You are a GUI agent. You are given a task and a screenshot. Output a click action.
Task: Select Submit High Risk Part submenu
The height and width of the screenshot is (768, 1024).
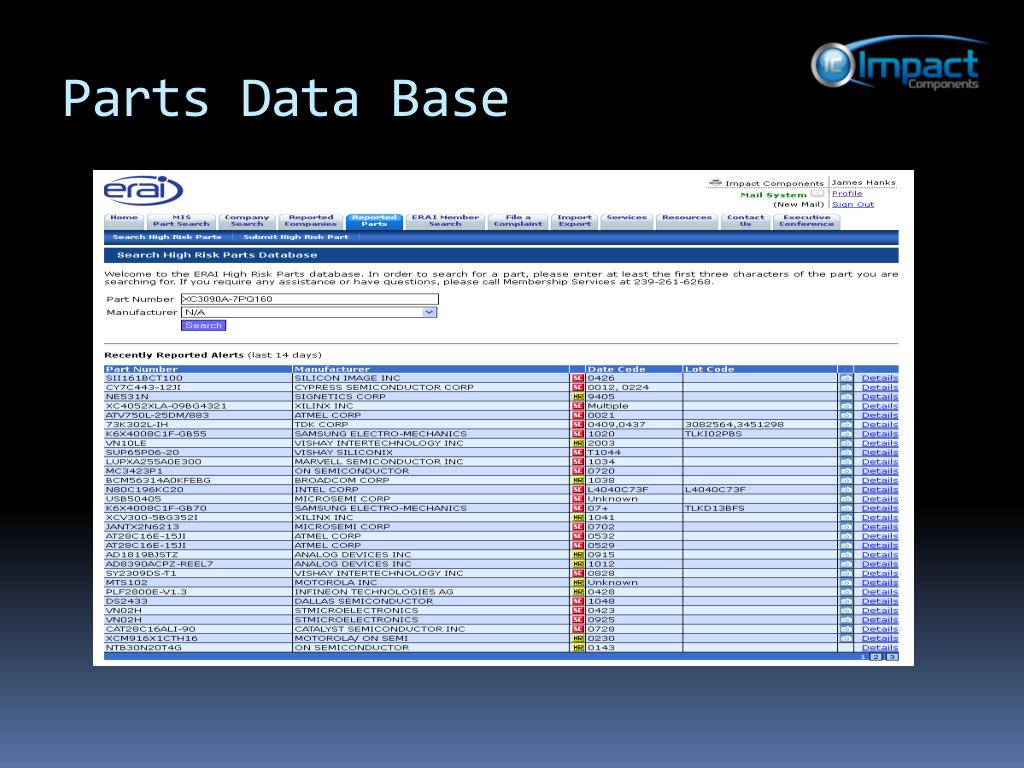[296, 237]
